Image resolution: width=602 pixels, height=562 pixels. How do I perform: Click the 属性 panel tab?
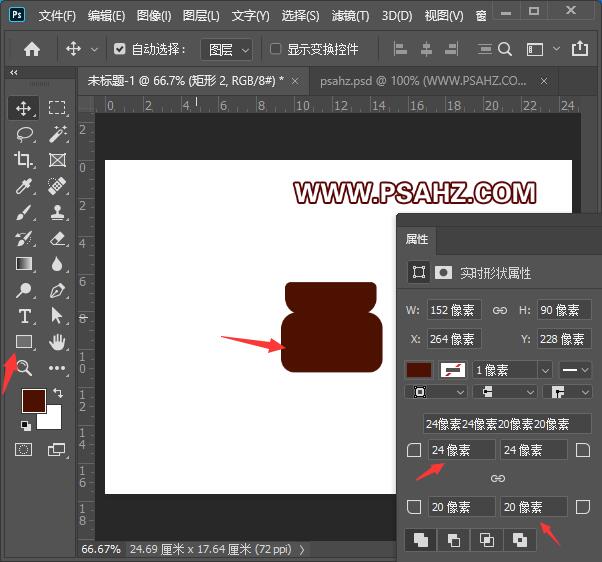(x=417, y=239)
